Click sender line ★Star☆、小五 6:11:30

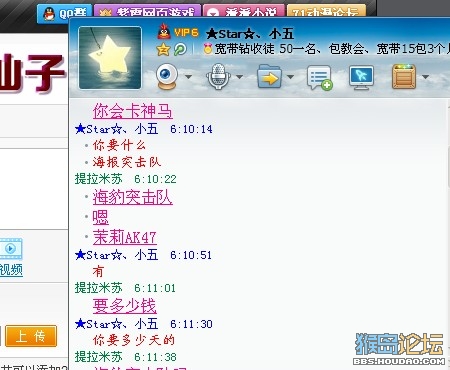point(144,324)
